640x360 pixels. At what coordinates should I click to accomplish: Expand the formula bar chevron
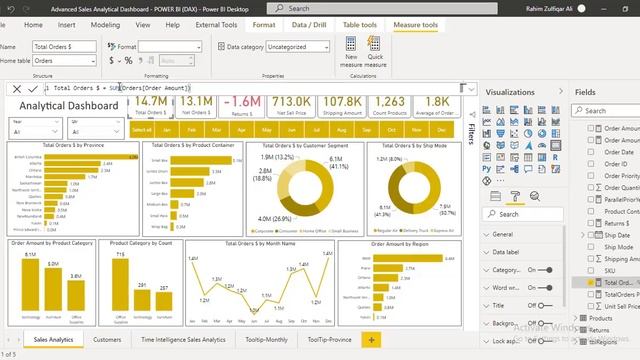(x=472, y=89)
